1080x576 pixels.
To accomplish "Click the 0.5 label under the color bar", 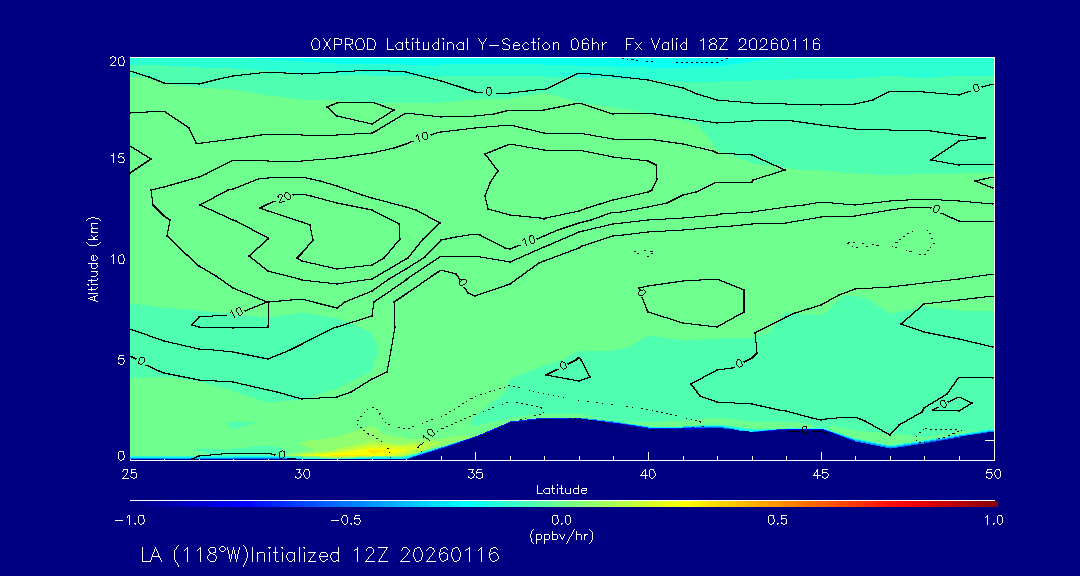I will point(777,520).
